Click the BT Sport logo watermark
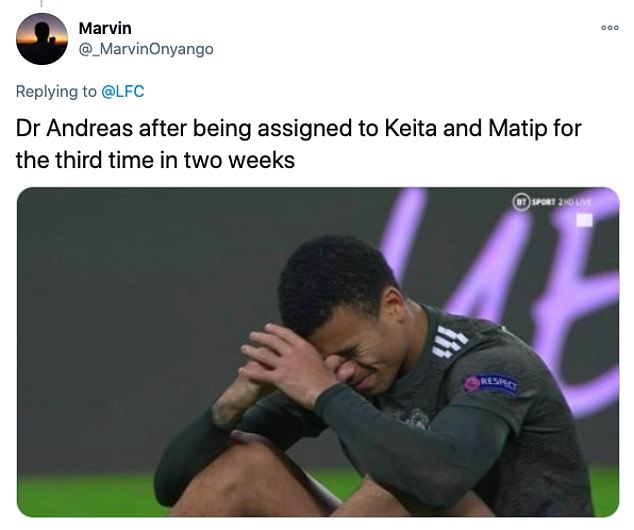Viewport: 634px width, 530px height. tap(552, 201)
